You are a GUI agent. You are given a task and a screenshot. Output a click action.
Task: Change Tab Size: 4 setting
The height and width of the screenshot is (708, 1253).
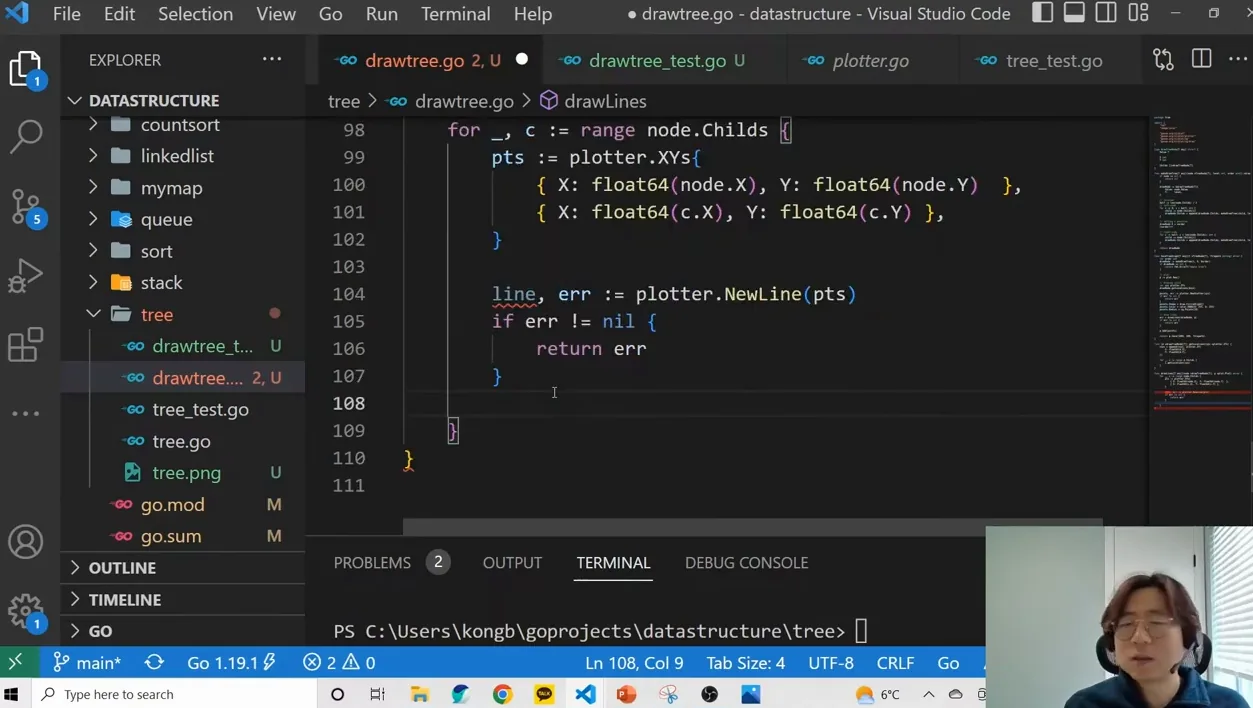746,662
